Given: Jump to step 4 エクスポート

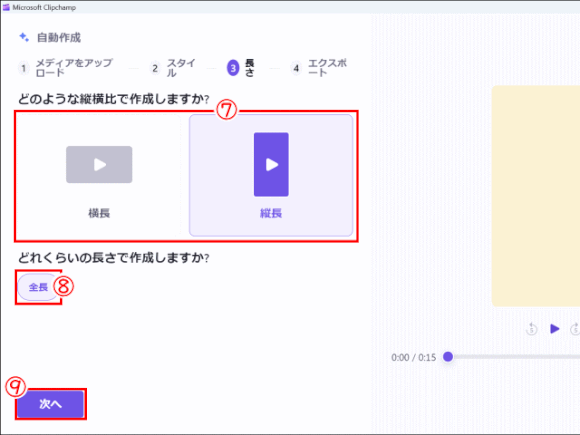Looking at the screenshot, I should 319,68.
